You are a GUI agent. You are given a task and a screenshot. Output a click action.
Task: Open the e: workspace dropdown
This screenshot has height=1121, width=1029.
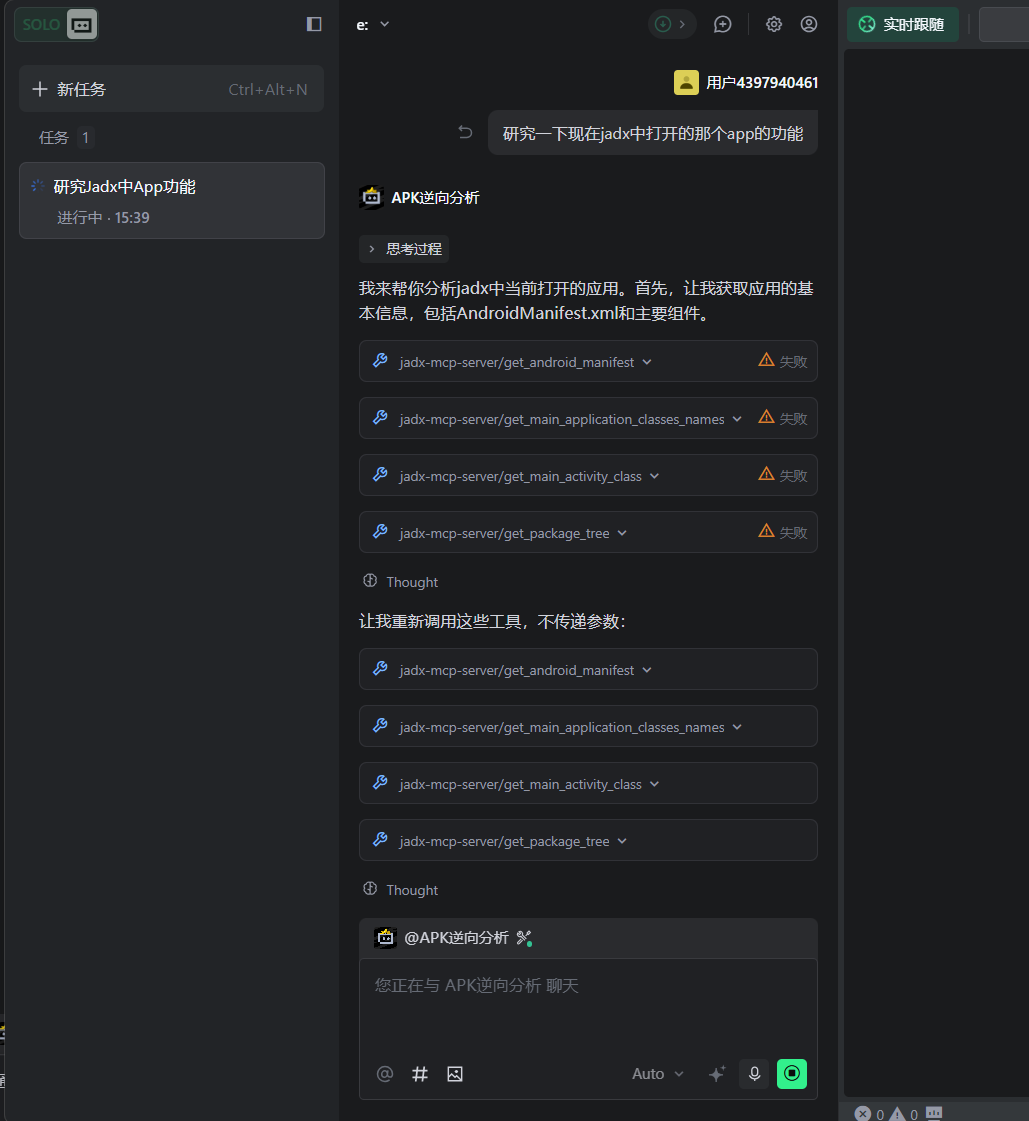pos(373,24)
